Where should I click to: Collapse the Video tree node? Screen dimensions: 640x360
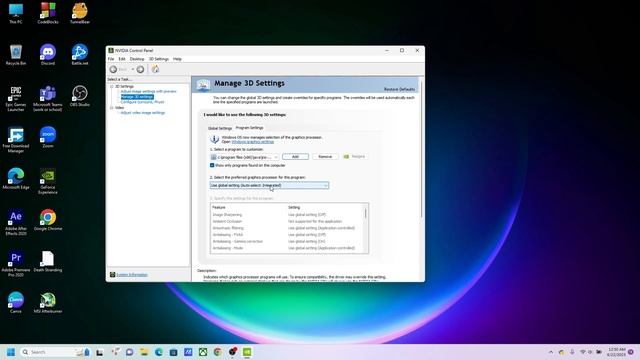click(111, 108)
